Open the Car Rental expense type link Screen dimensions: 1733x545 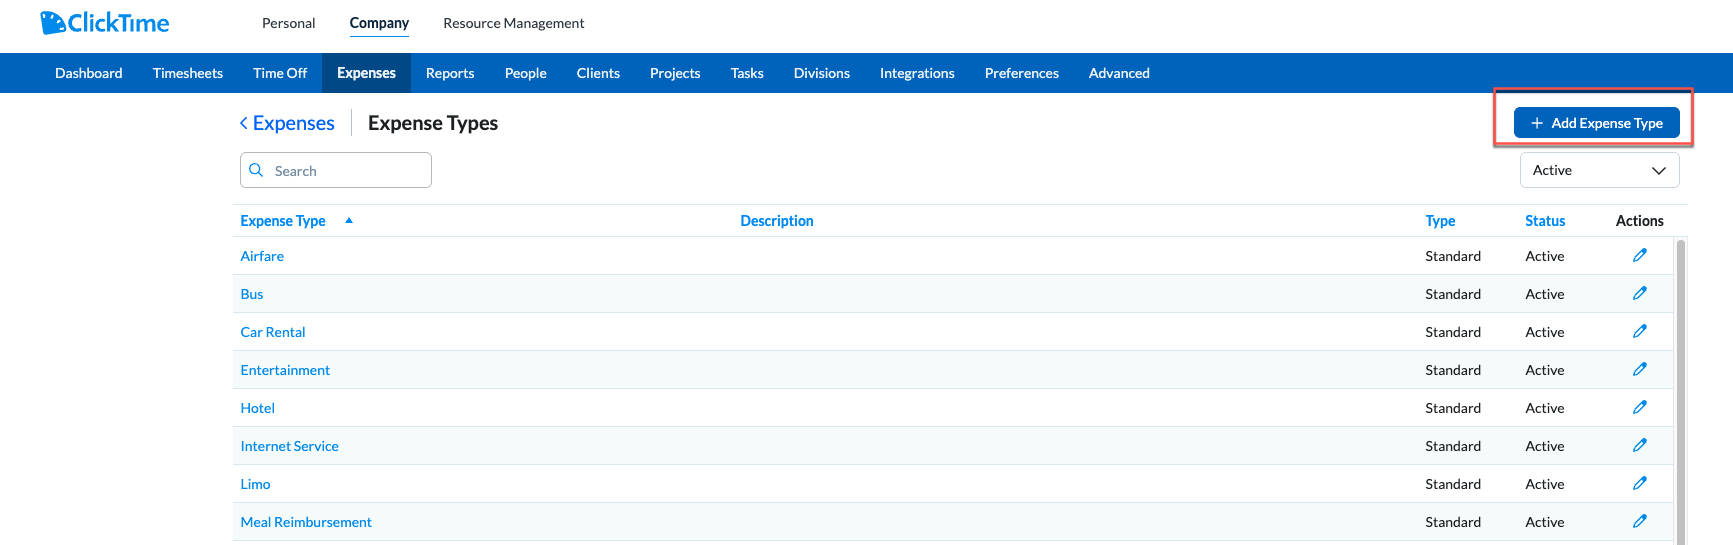tap(273, 332)
